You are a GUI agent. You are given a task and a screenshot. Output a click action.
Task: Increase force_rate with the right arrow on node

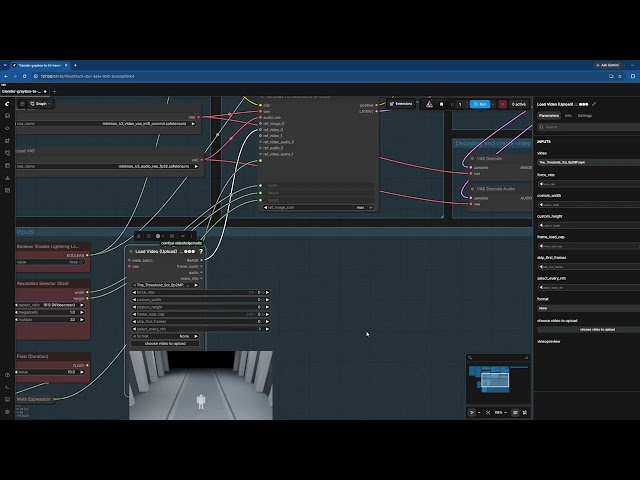tap(267, 292)
